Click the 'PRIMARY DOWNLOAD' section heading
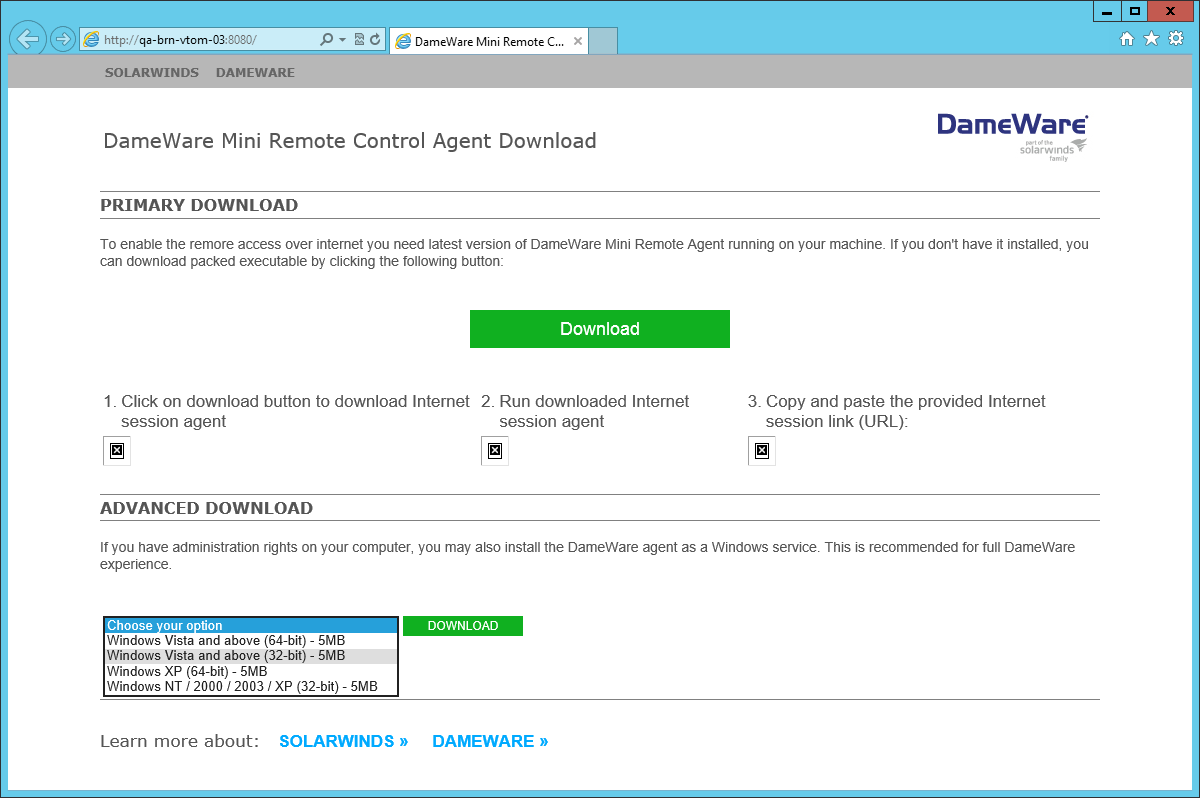1200x798 pixels. 199,205
